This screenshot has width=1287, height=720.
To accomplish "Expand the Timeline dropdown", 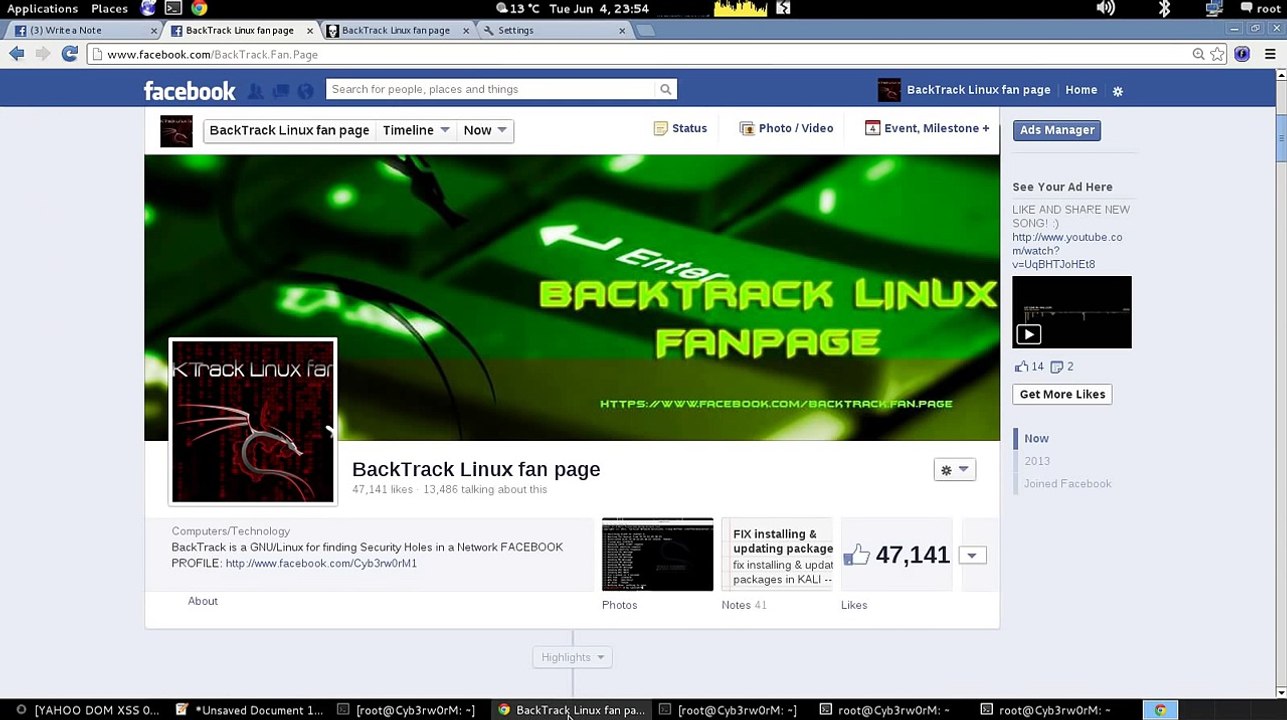I will (x=416, y=130).
